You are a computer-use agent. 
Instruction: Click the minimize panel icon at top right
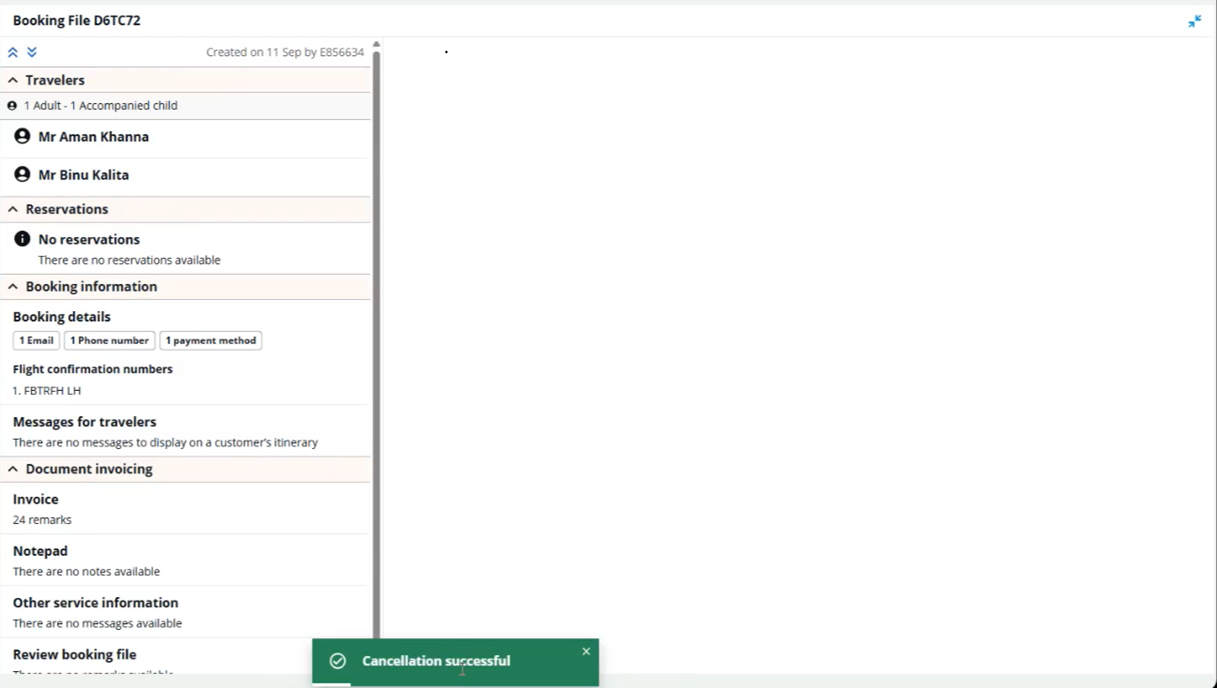(x=1194, y=21)
